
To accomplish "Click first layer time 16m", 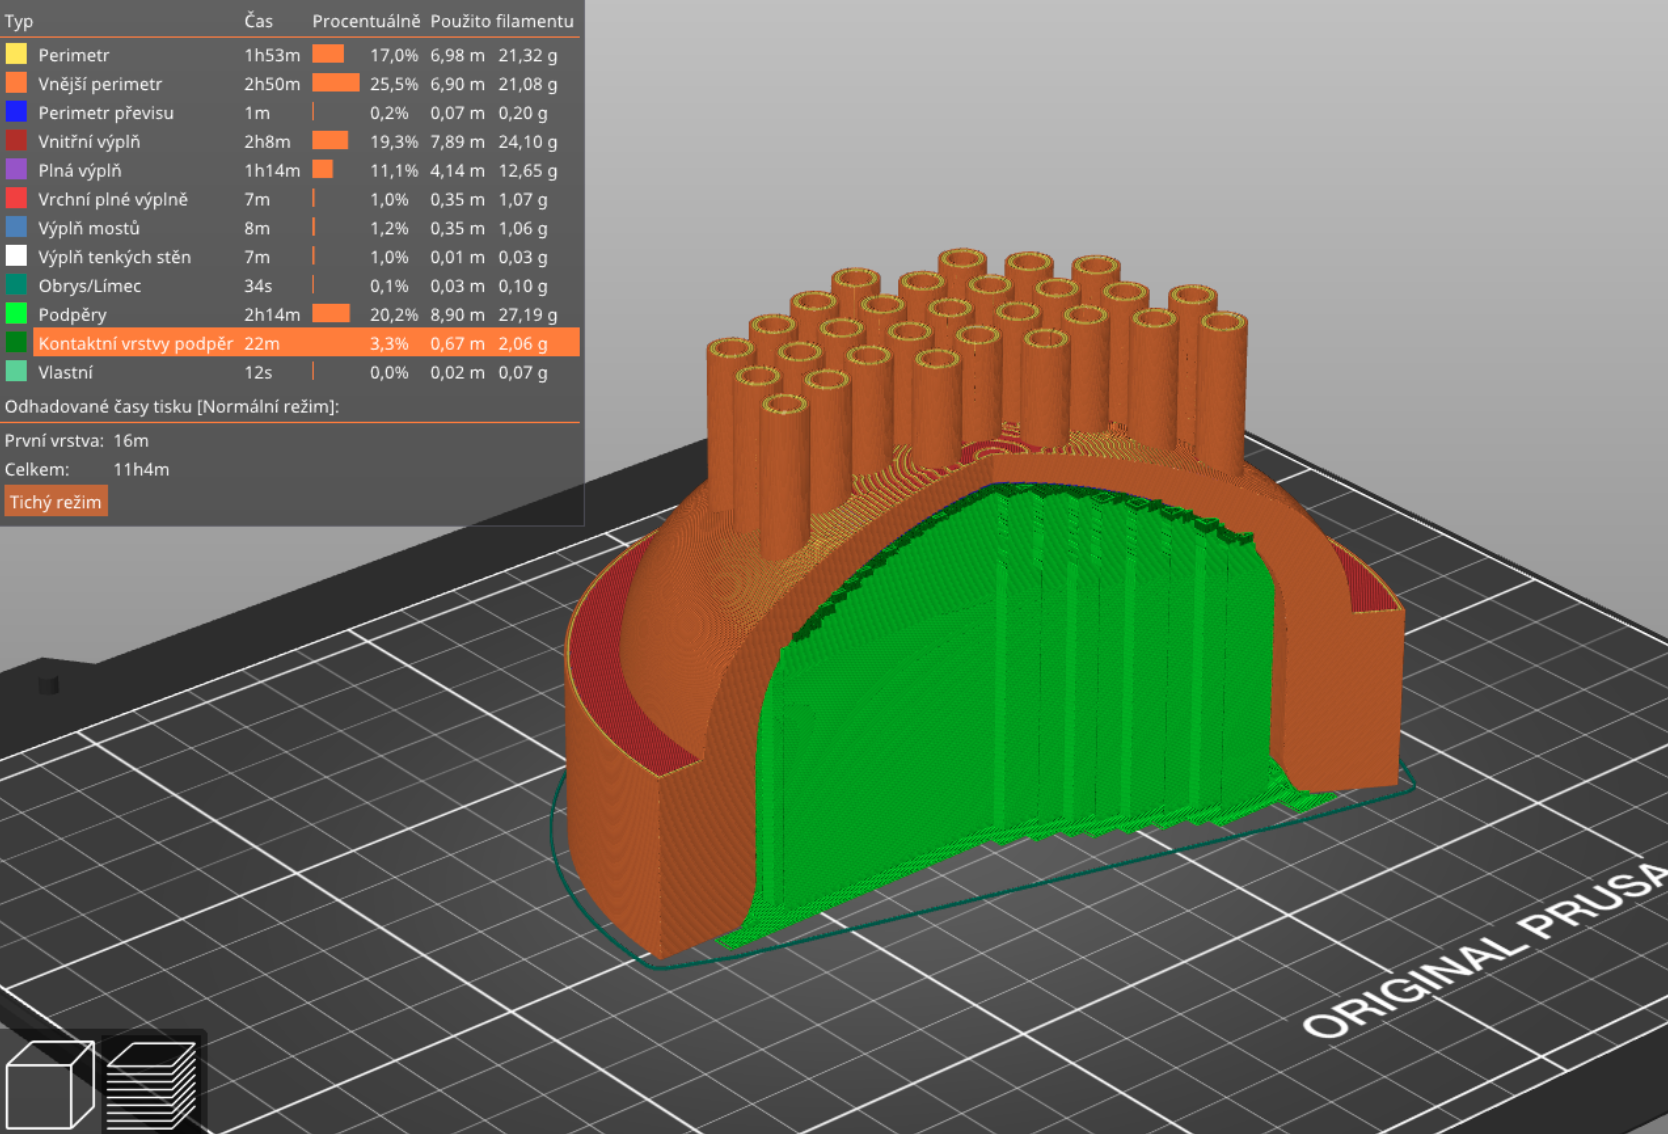I will (131, 440).
